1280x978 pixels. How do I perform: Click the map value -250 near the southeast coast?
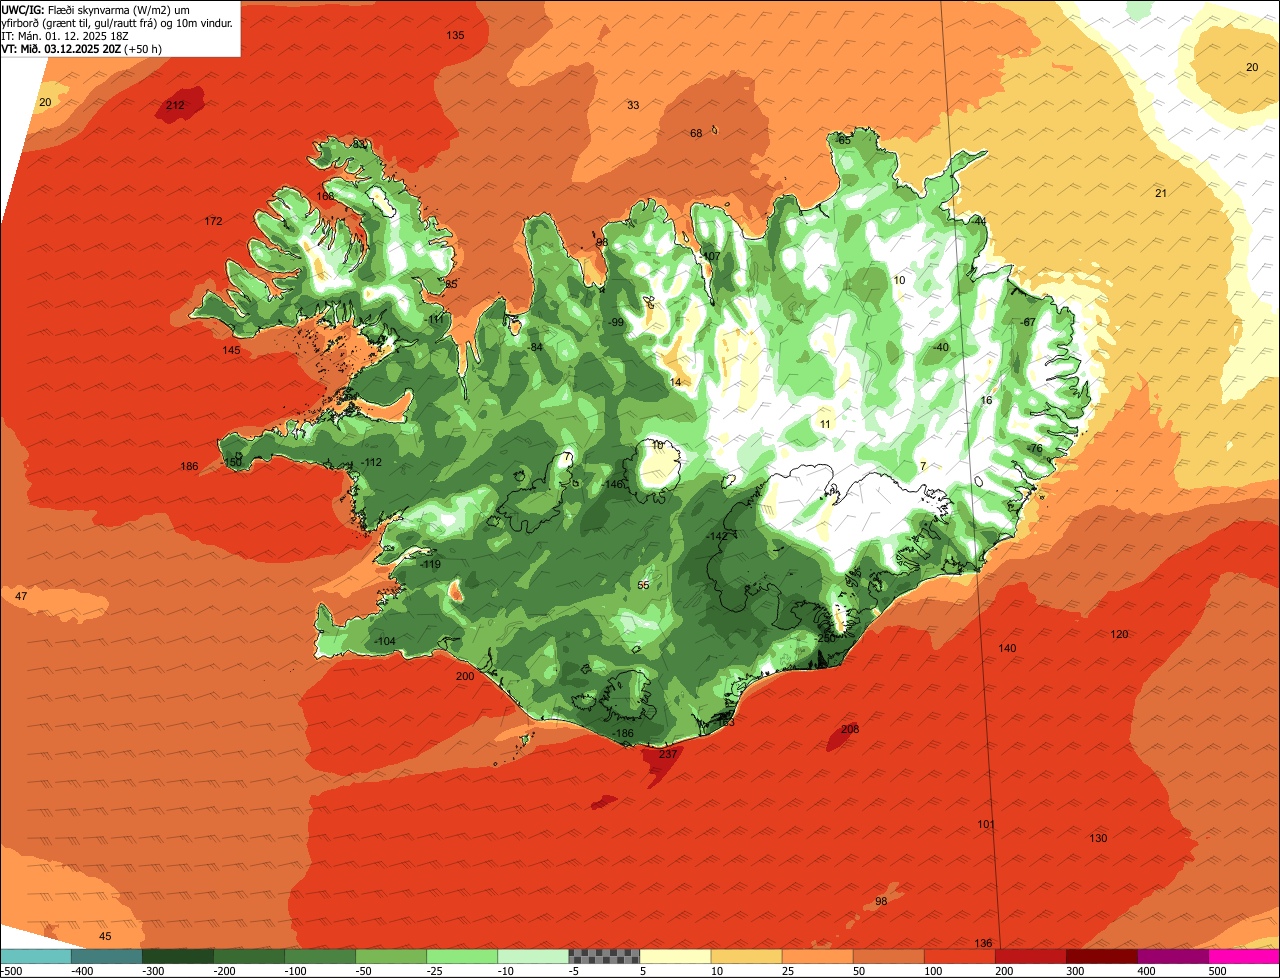825,638
